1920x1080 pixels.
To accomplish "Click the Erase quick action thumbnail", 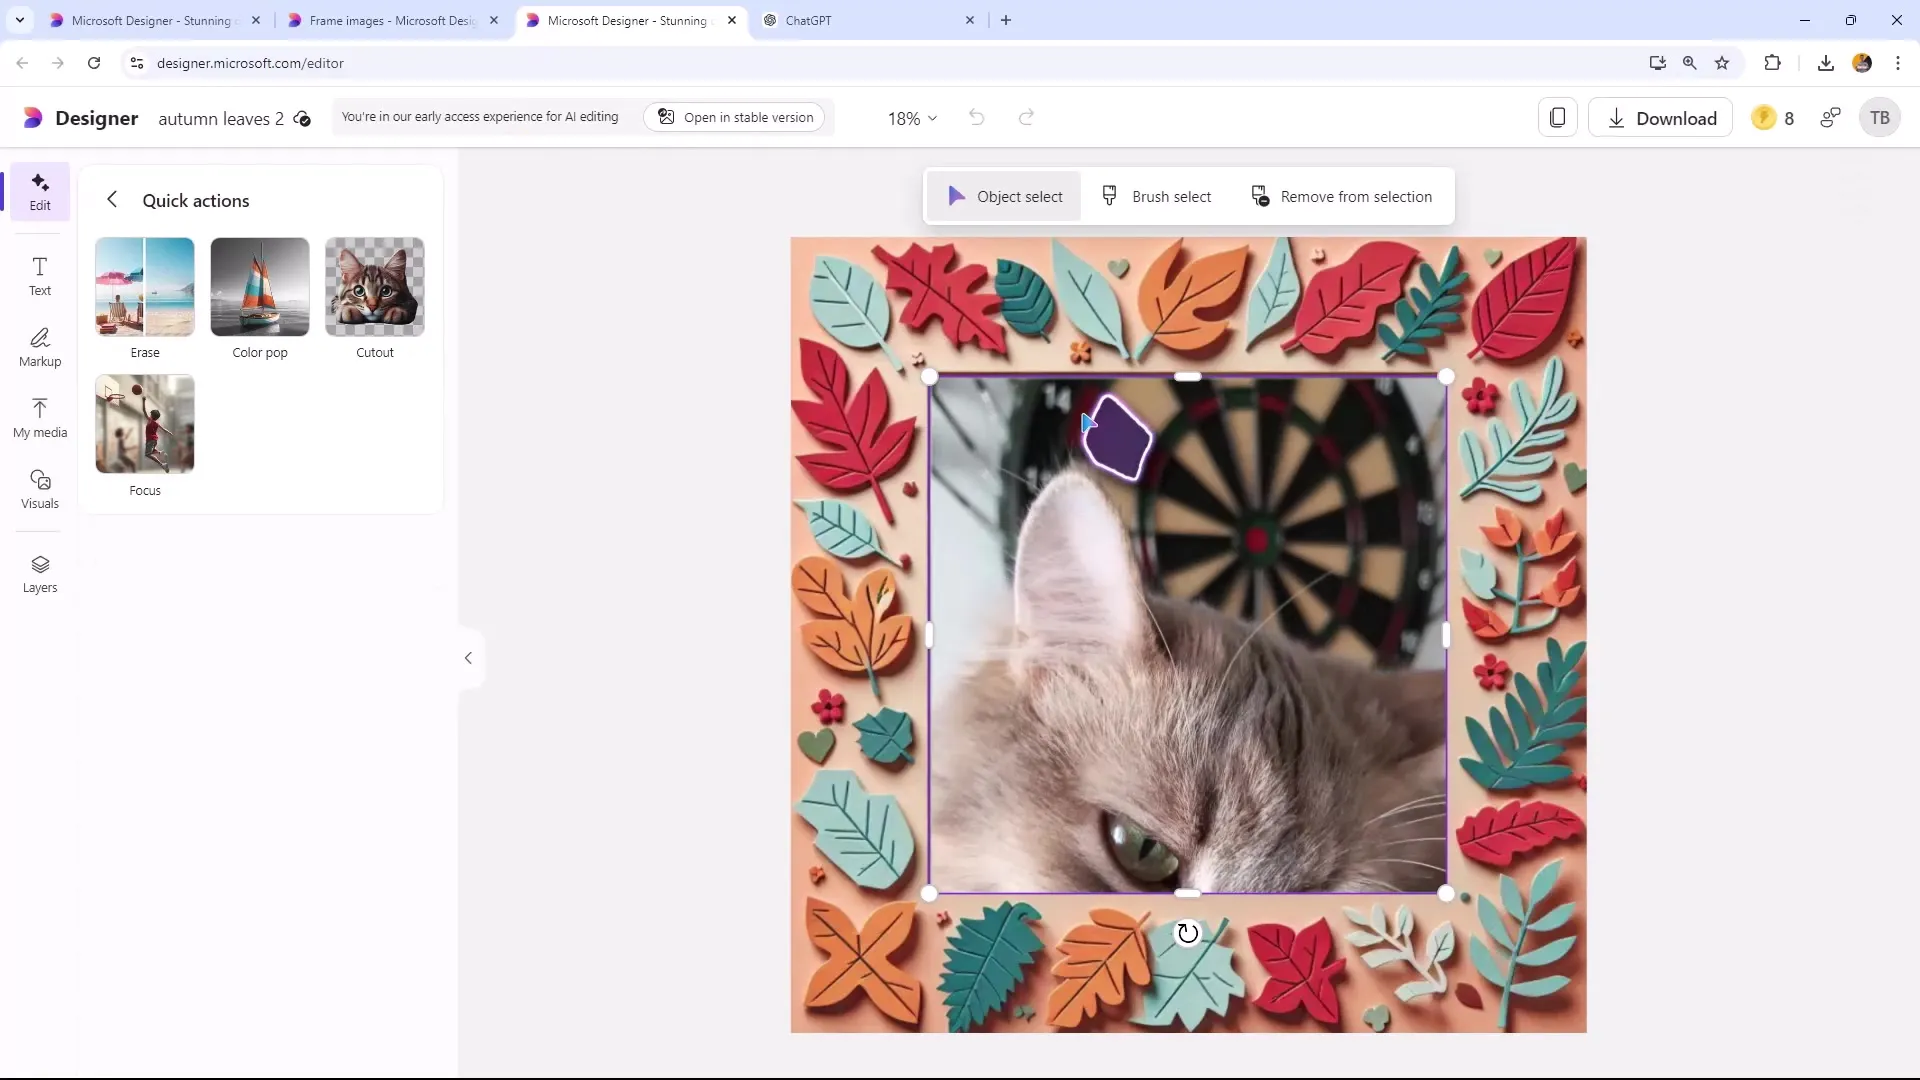I will click(x=145, y=287).
